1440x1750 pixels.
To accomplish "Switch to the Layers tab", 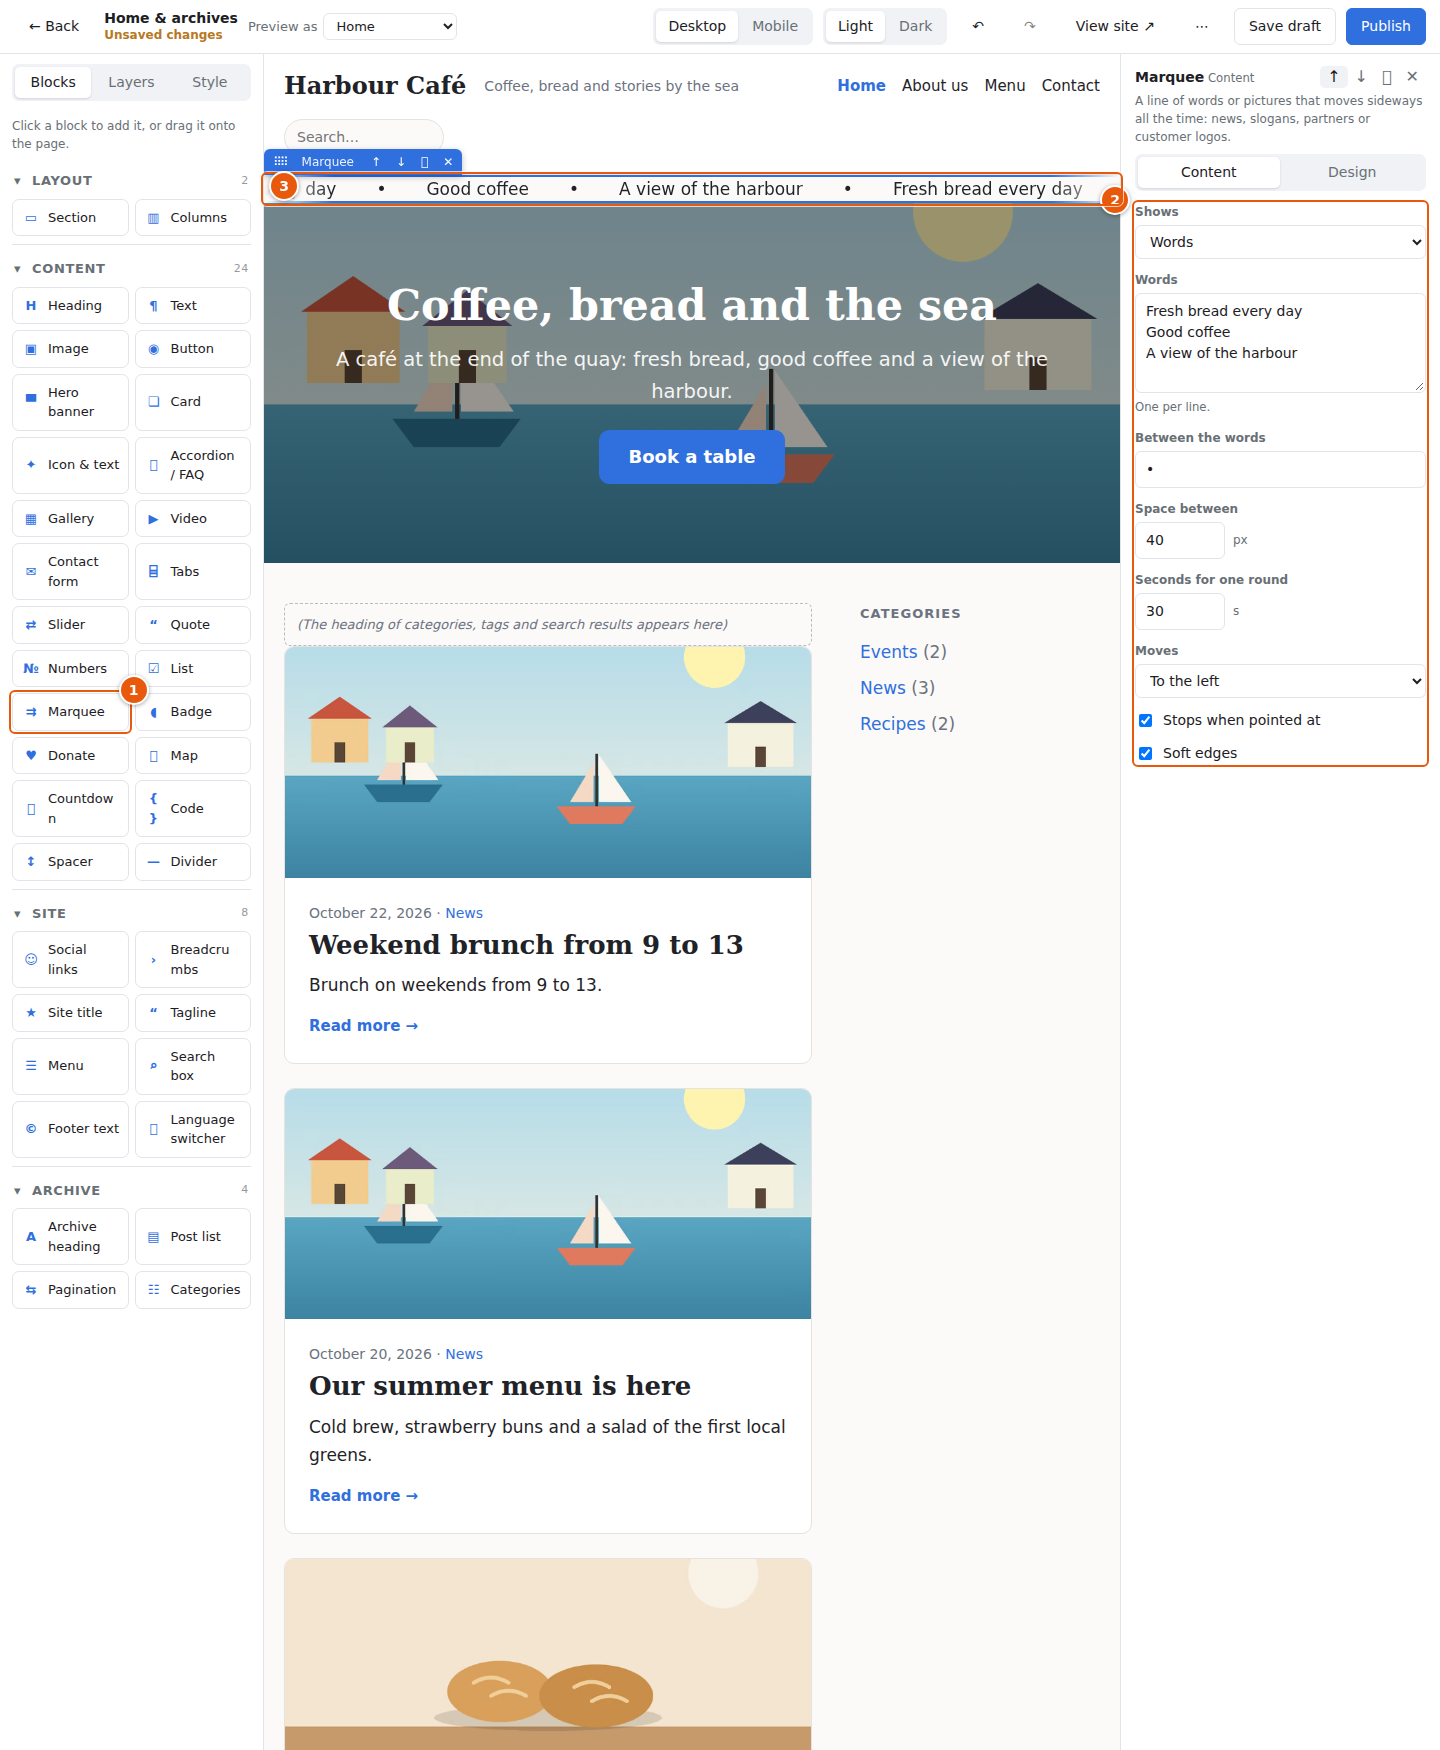I will (x=131, y=82).
